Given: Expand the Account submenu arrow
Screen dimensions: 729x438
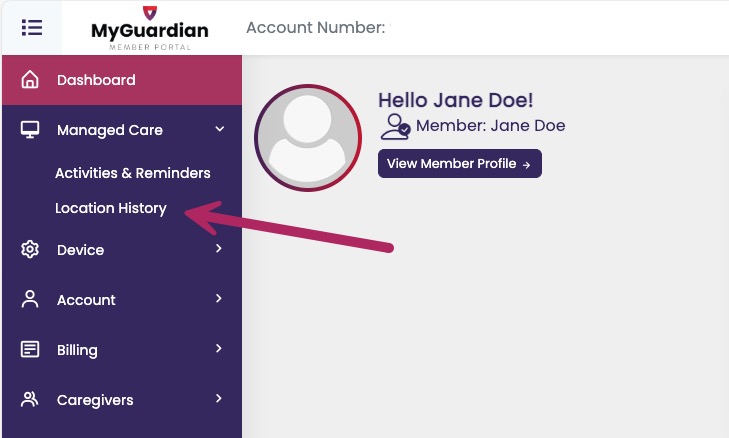Looking at the screenshot, I should [x=218, y=299].
